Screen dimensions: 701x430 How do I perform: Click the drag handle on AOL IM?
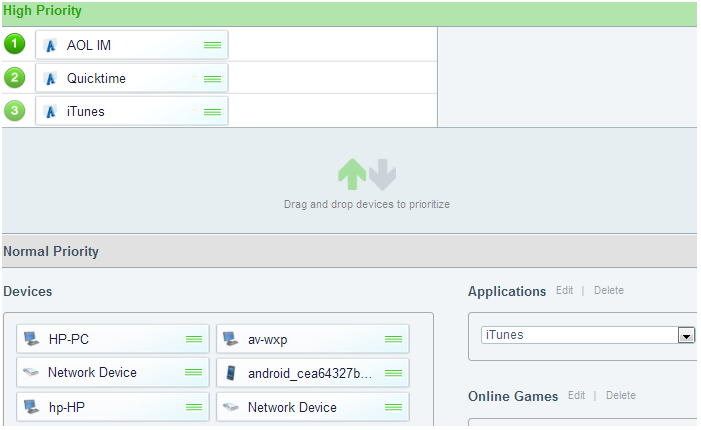tap(212, 45)
